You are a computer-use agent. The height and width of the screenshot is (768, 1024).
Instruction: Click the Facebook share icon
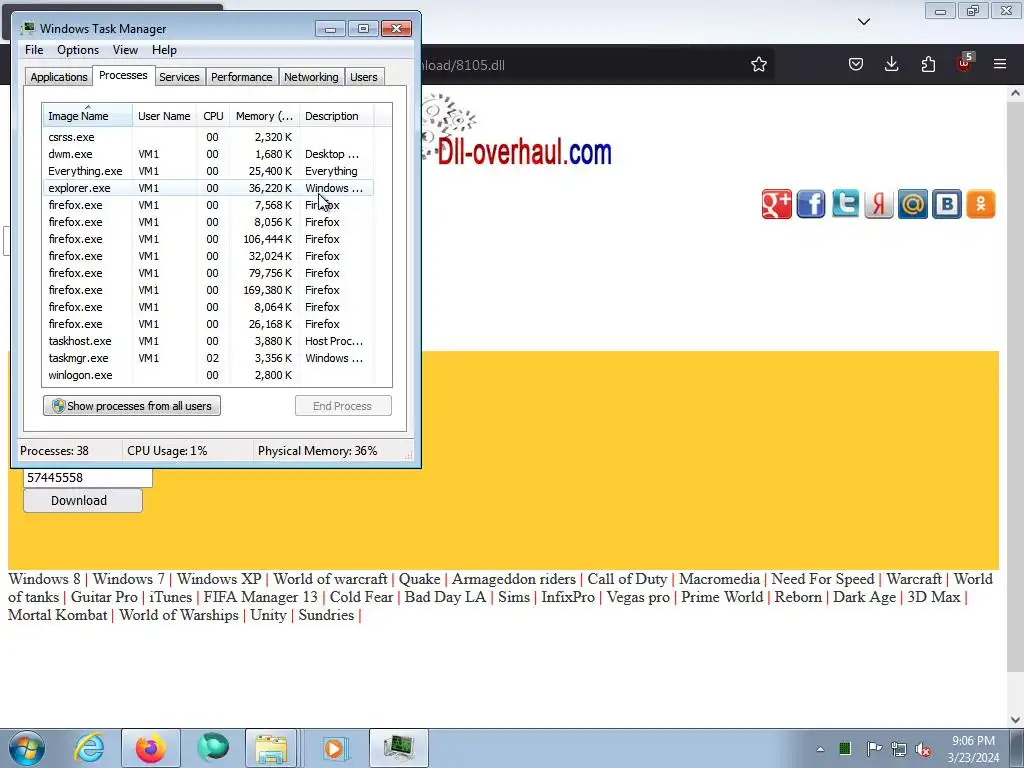(810, 204)
